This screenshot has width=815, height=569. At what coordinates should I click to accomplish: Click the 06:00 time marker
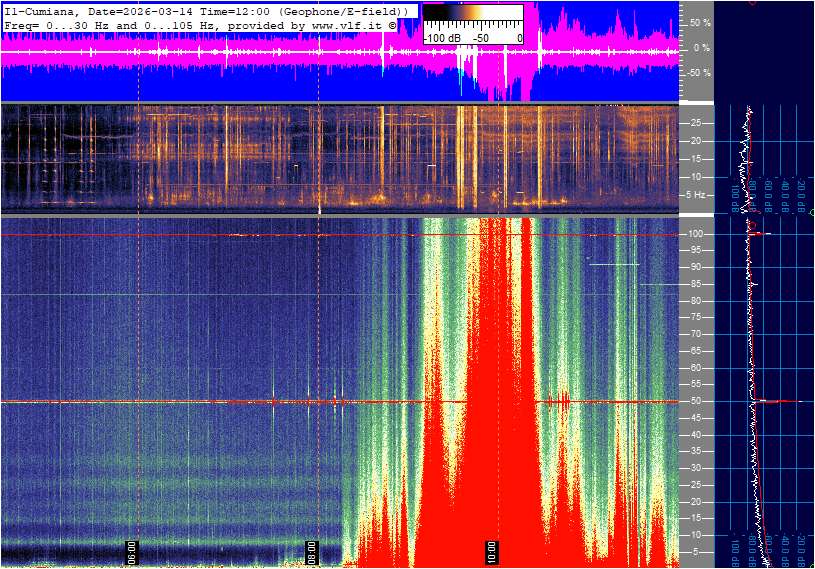coord(130,549)
